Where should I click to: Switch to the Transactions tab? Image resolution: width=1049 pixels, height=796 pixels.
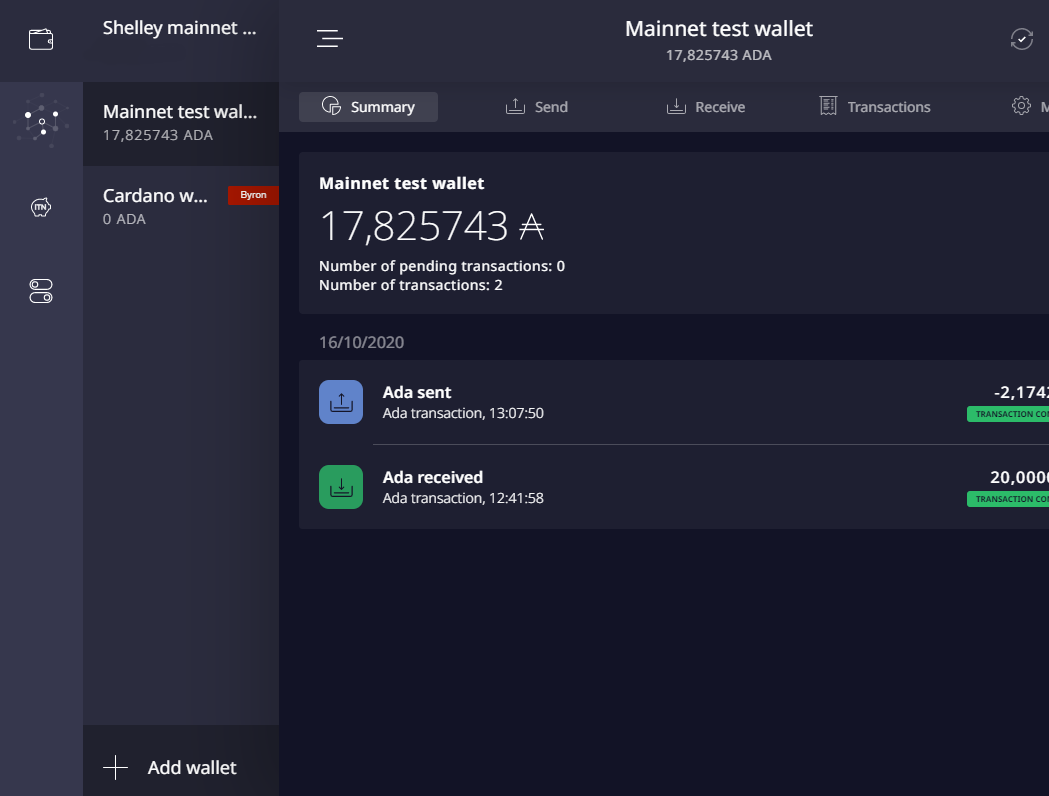tap(875, 107)
